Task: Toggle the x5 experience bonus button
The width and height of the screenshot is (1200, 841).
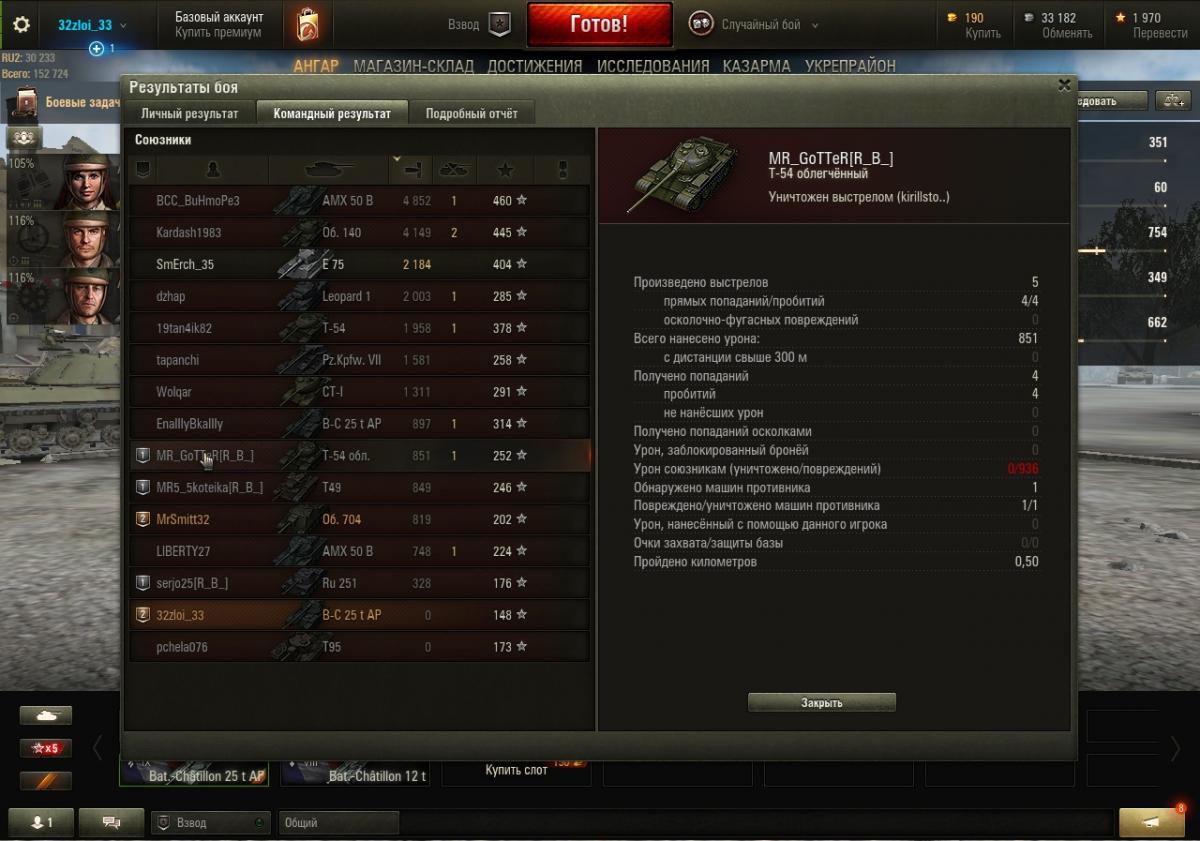Action: (46, 748)
